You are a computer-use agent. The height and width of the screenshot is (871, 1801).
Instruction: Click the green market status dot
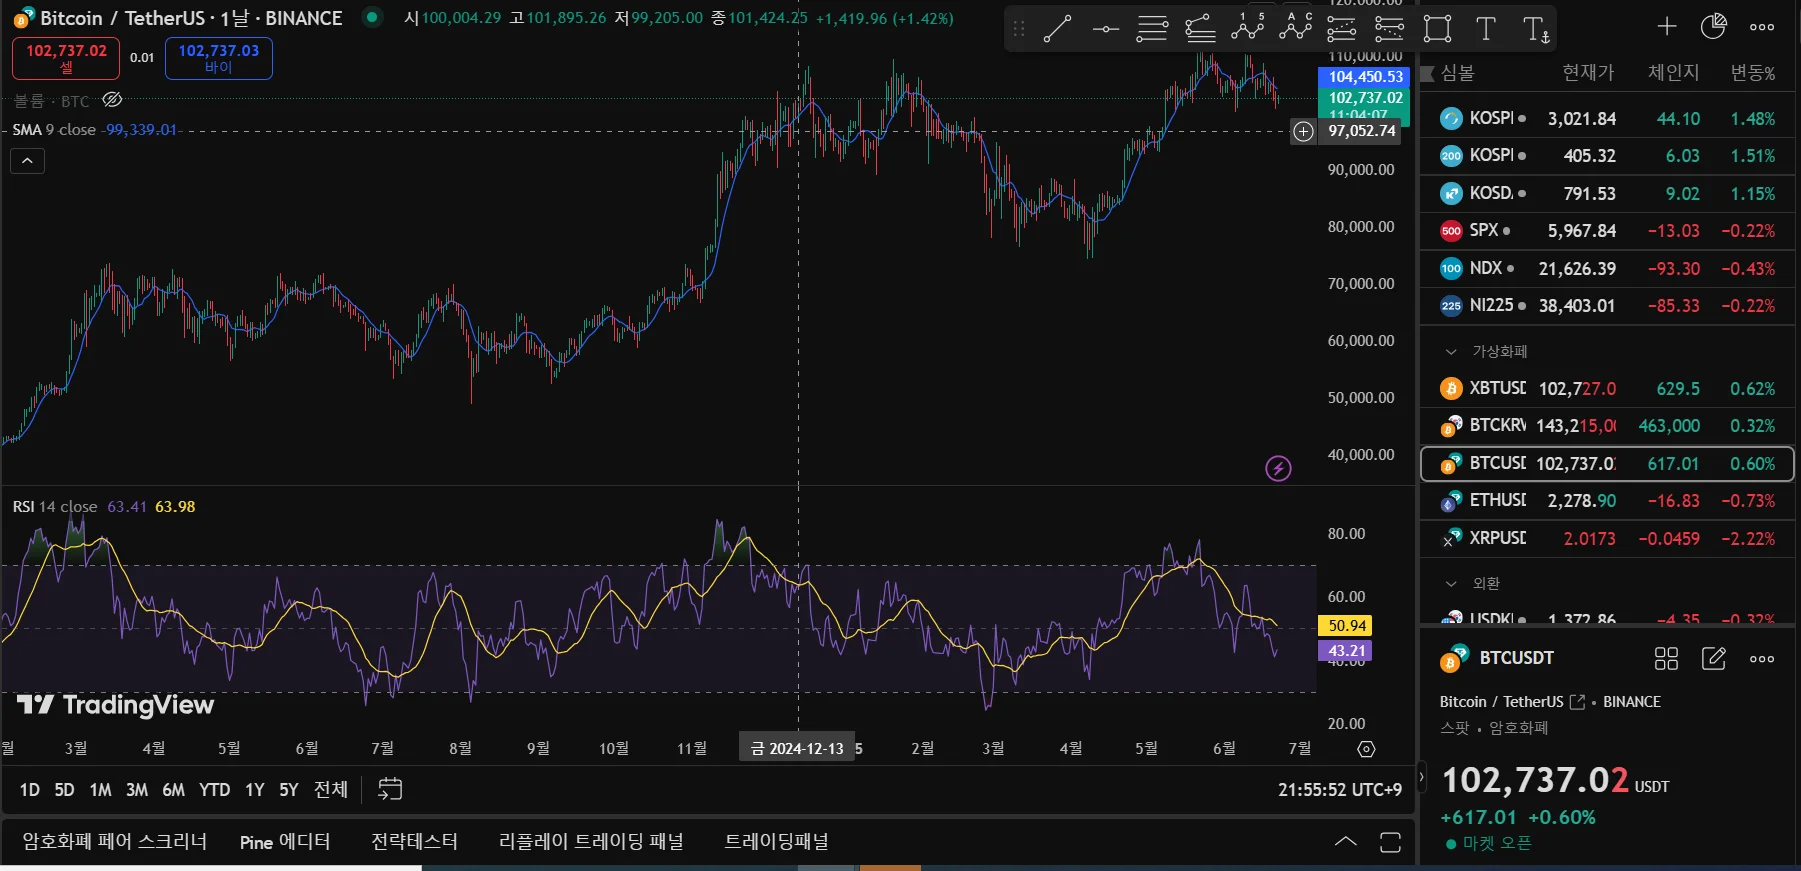(372, 17)
